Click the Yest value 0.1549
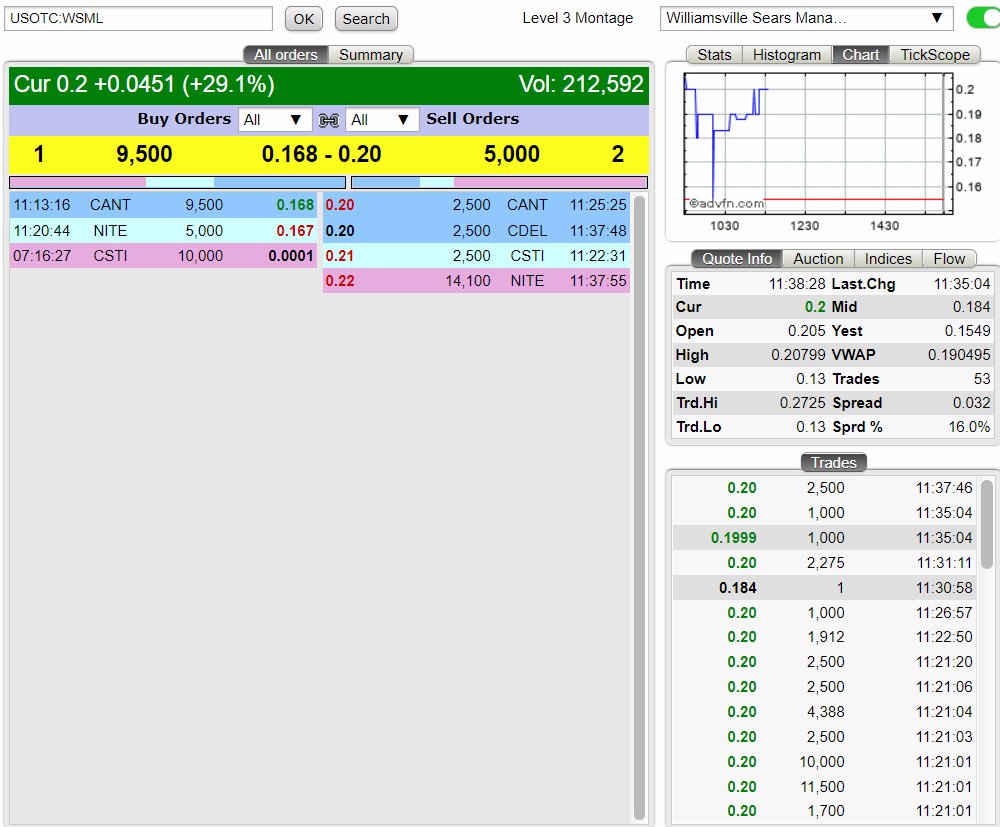The width and height of the screenshot is (1000, 827). pyautogui.click(x=967, y=331)
